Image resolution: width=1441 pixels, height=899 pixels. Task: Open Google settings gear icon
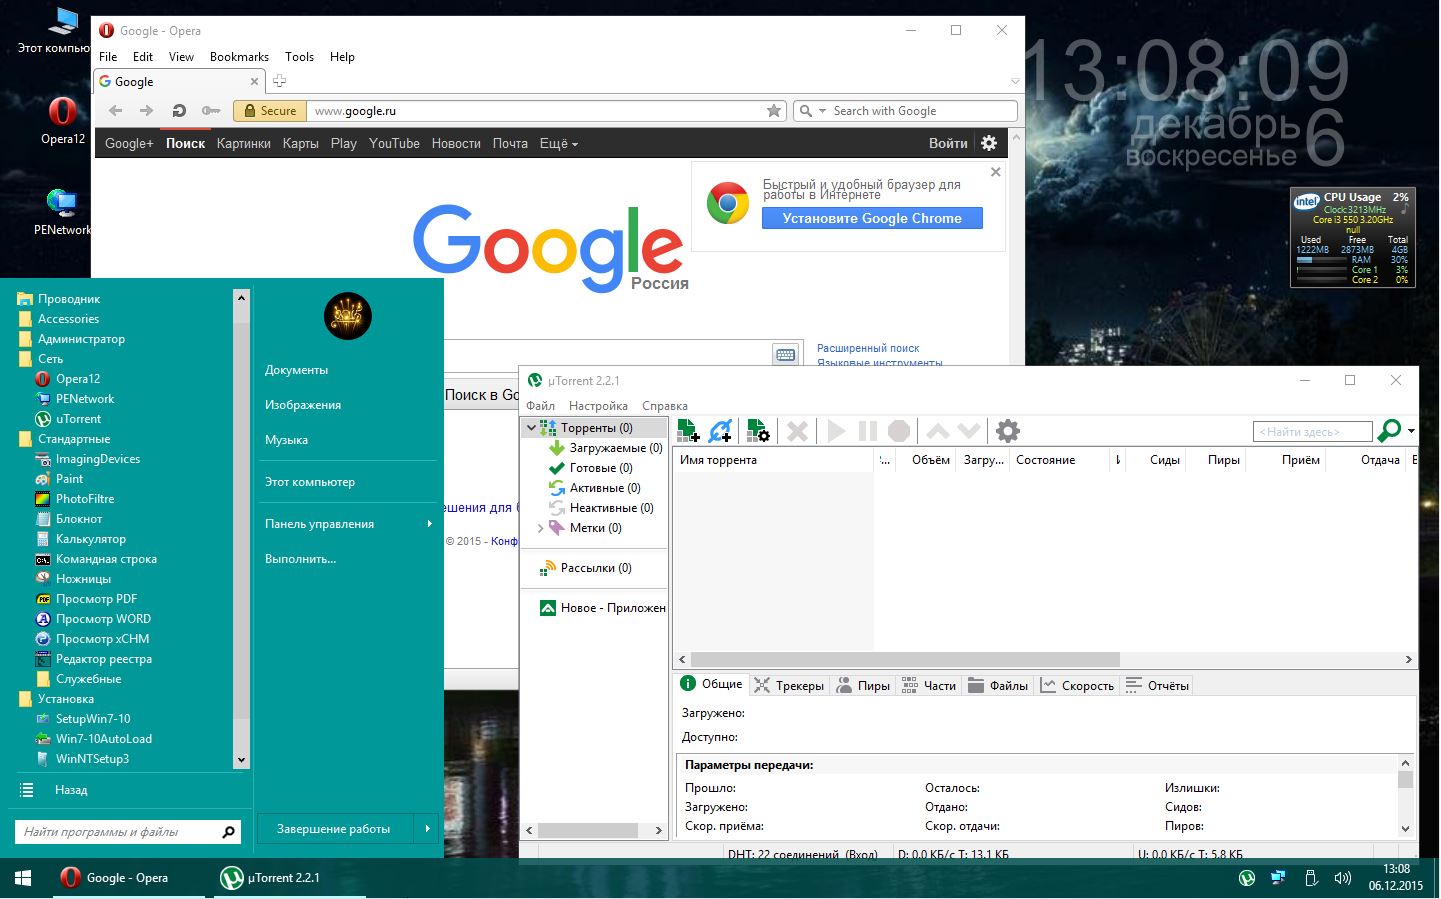pos(989,143)
